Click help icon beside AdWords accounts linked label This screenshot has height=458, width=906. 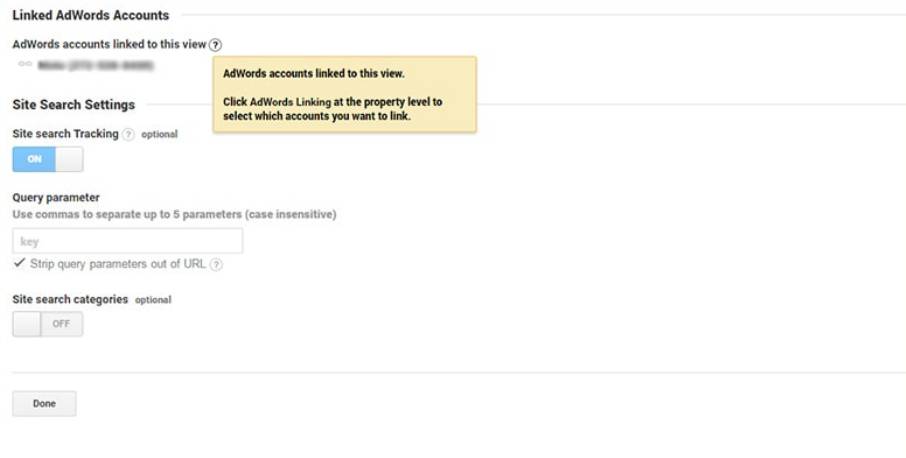216,45
